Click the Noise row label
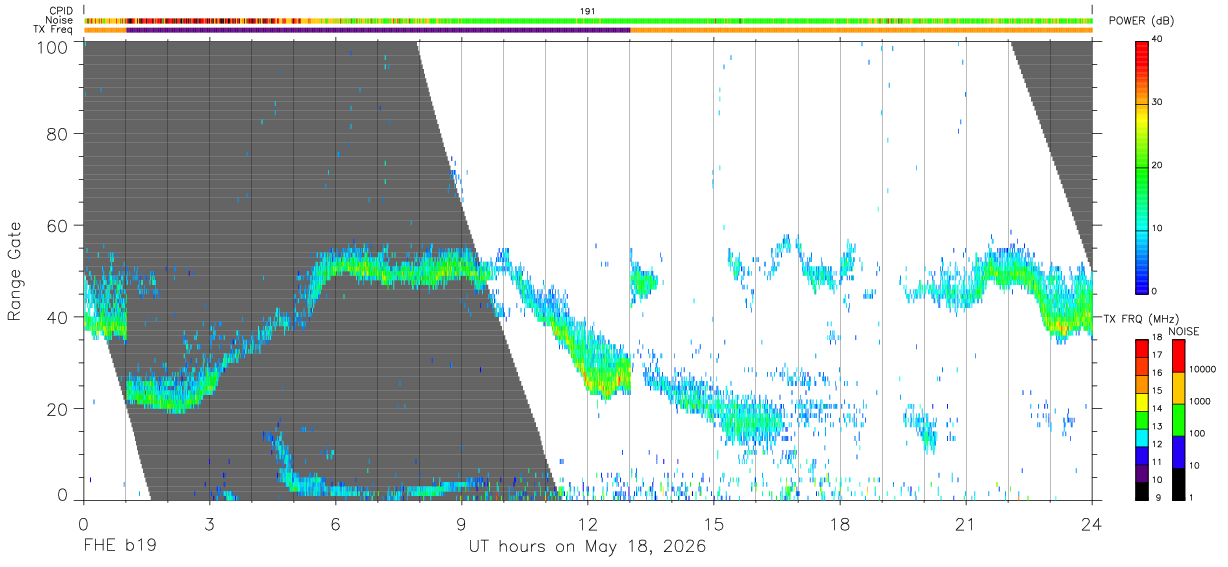1228x567 pixels. 60,20
